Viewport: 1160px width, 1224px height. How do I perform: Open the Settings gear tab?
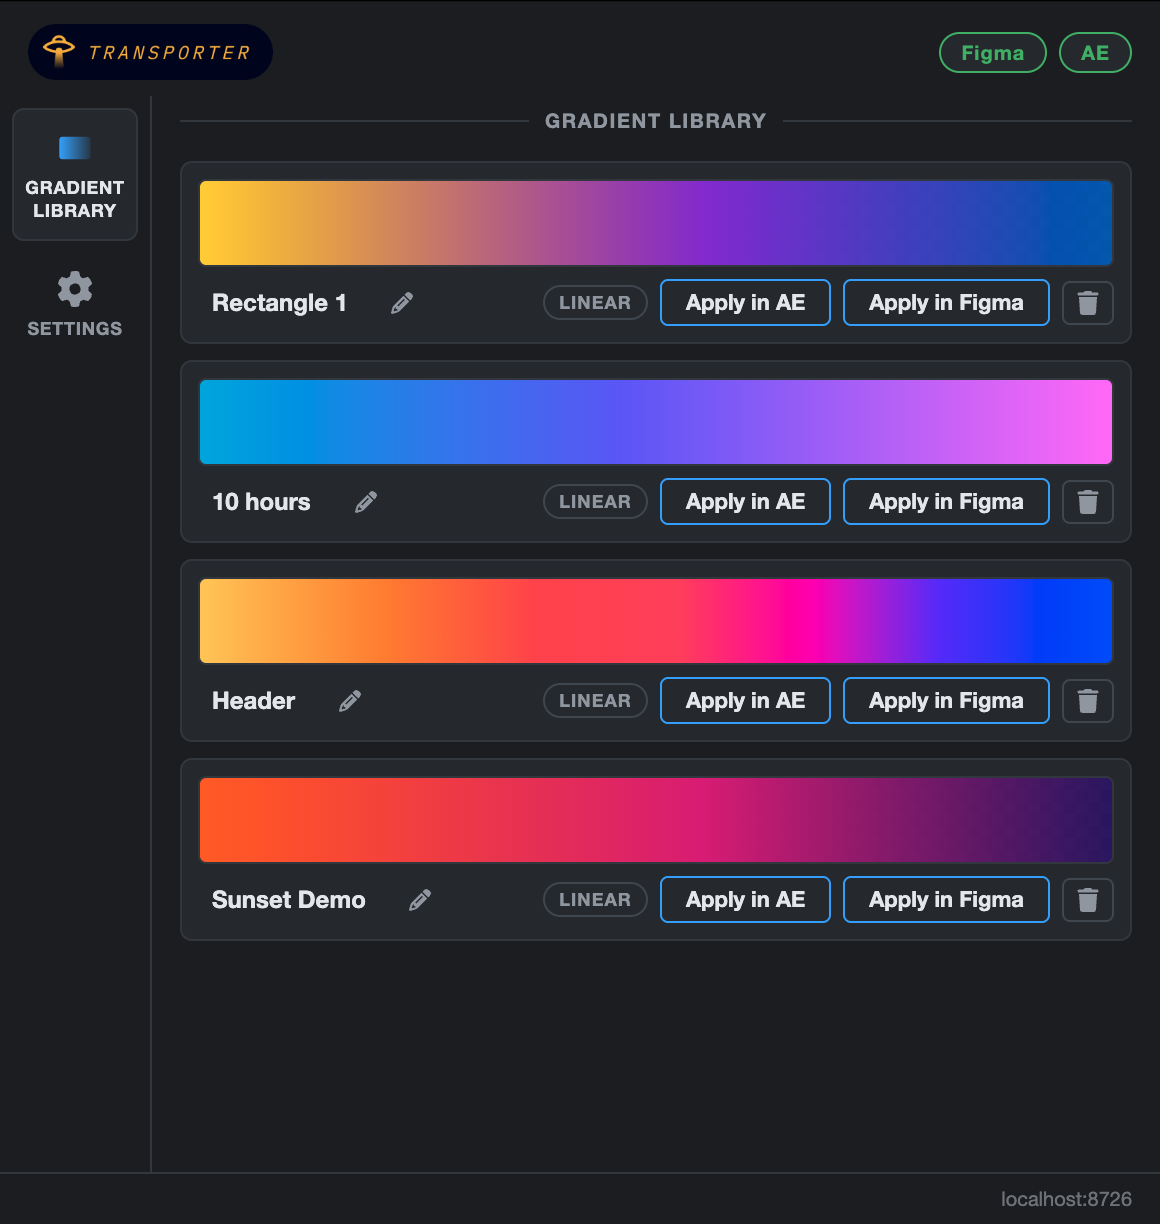pos(75,305)
